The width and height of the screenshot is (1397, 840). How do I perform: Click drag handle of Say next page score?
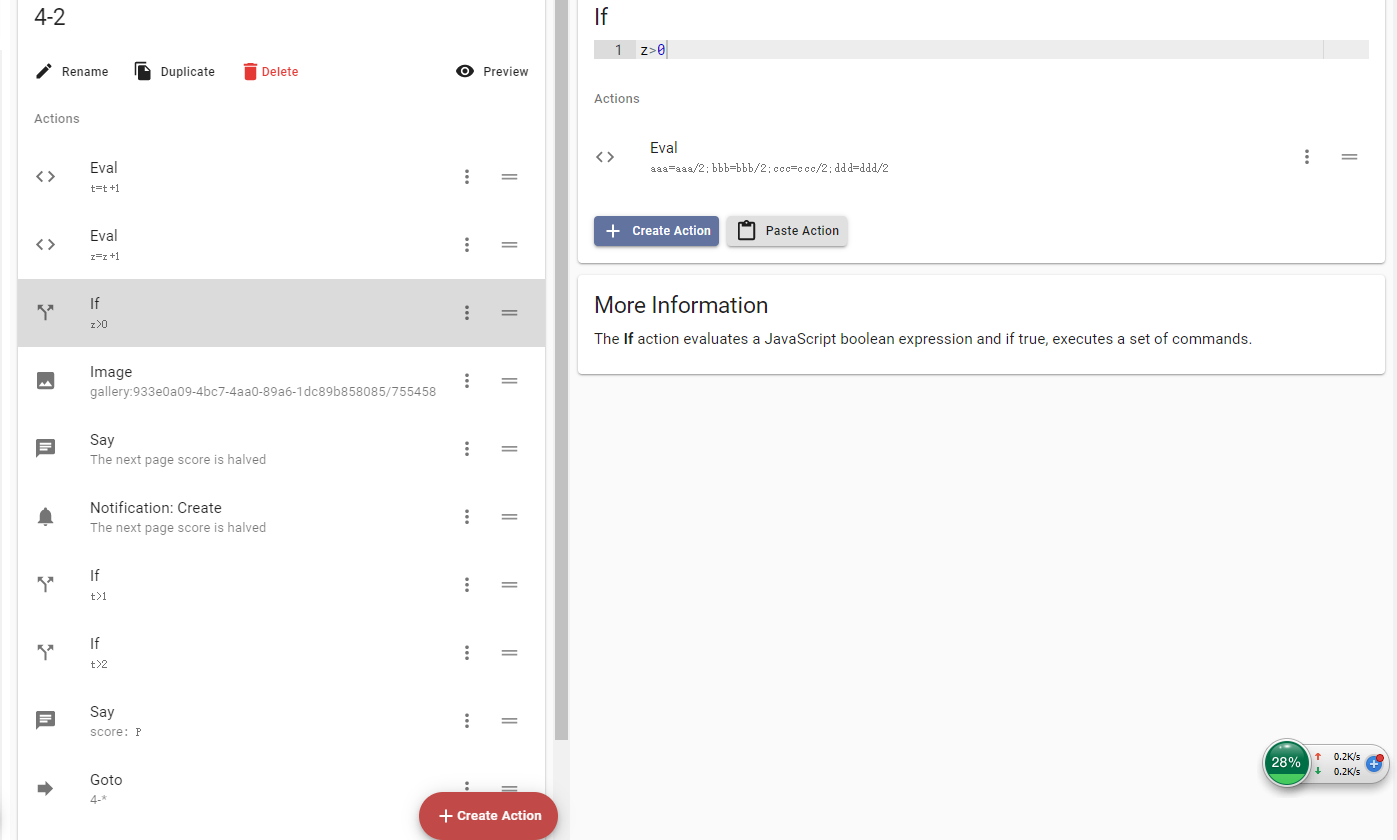tap(509, 449)
